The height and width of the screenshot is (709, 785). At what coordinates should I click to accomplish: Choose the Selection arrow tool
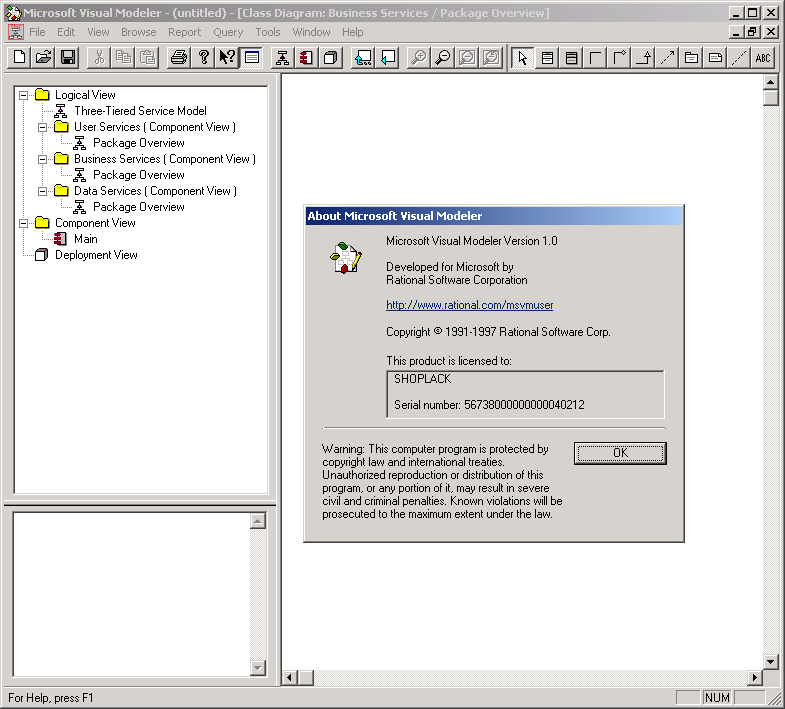point(523,58)
